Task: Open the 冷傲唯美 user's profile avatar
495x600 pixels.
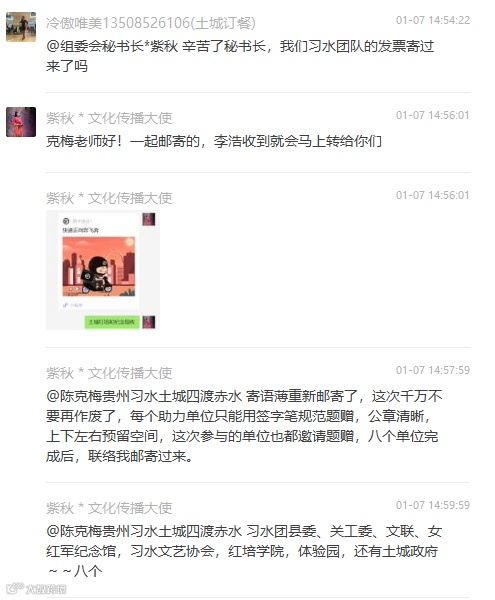Action: (x=21, y=27)
